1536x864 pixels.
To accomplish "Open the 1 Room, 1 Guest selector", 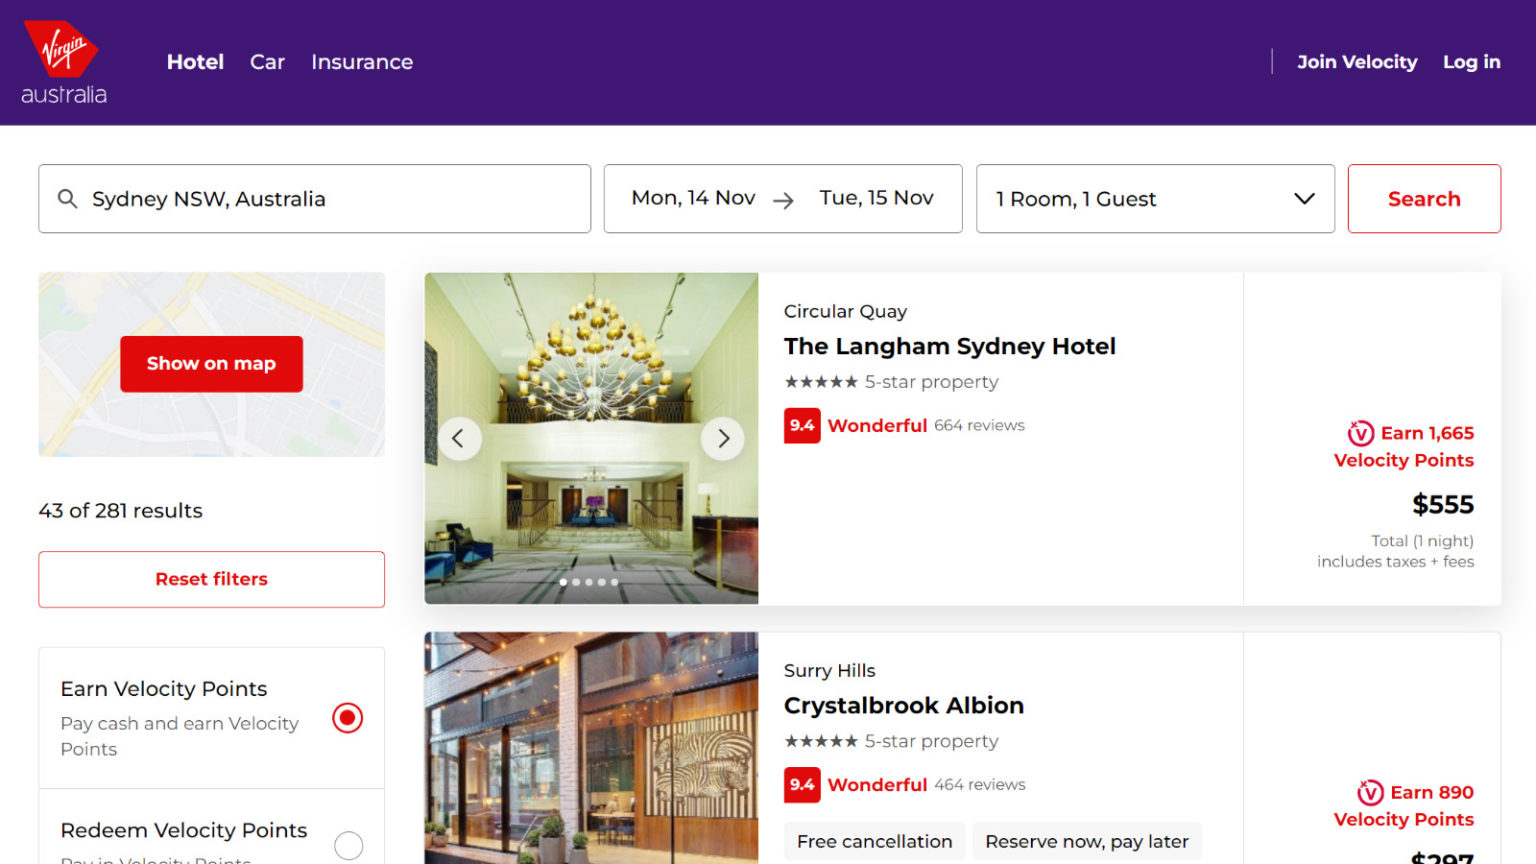I will [1155, 198].
